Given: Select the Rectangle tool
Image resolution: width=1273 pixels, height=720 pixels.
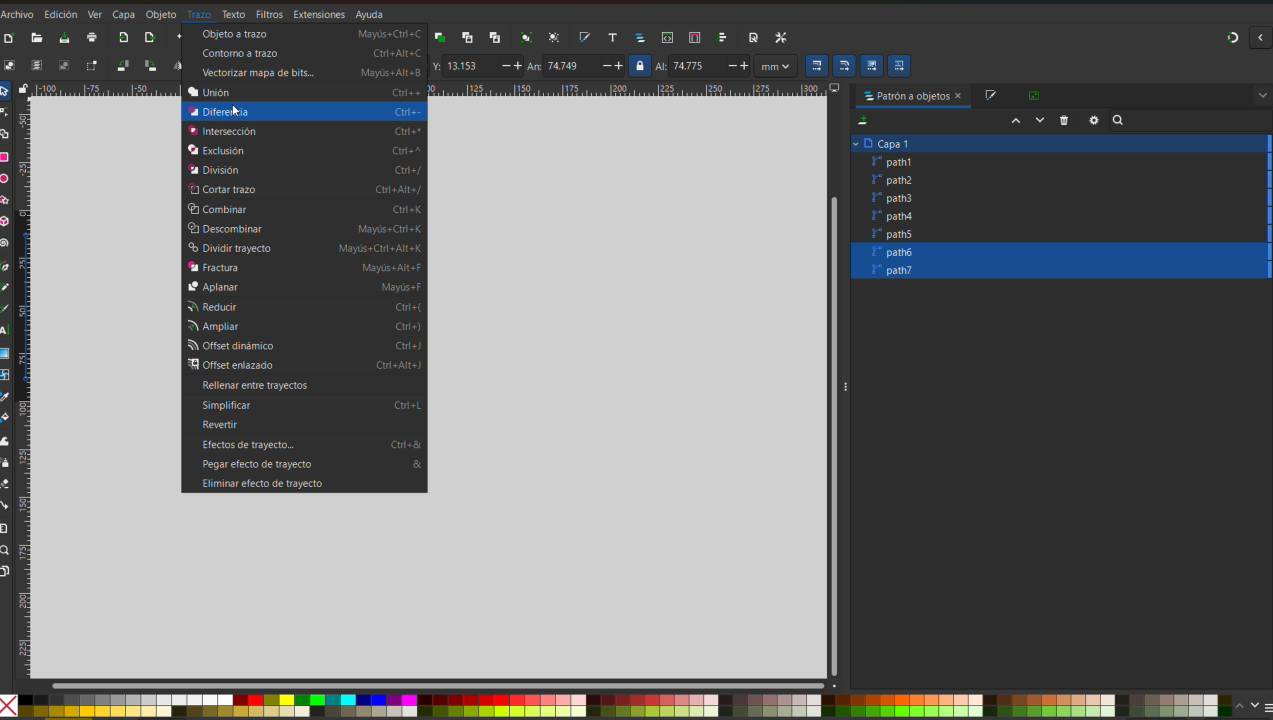Looking at the screenshot, I should click(5, 157).
